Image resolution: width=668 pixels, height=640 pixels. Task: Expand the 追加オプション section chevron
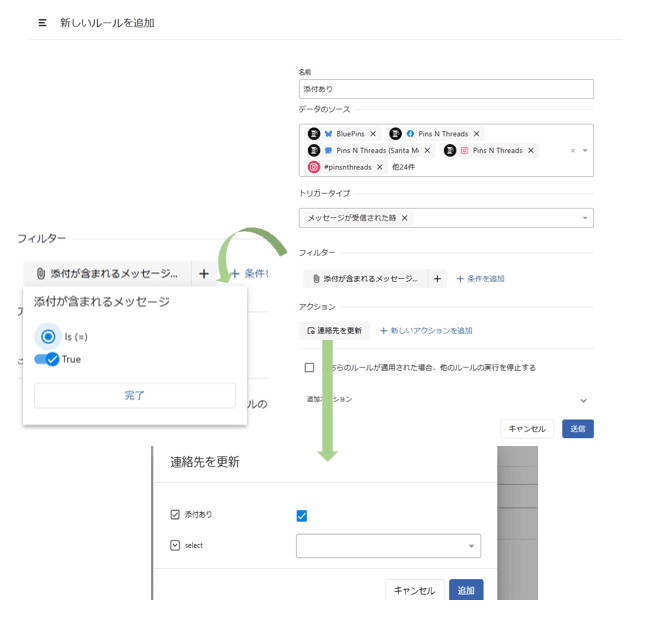point(583,400)
